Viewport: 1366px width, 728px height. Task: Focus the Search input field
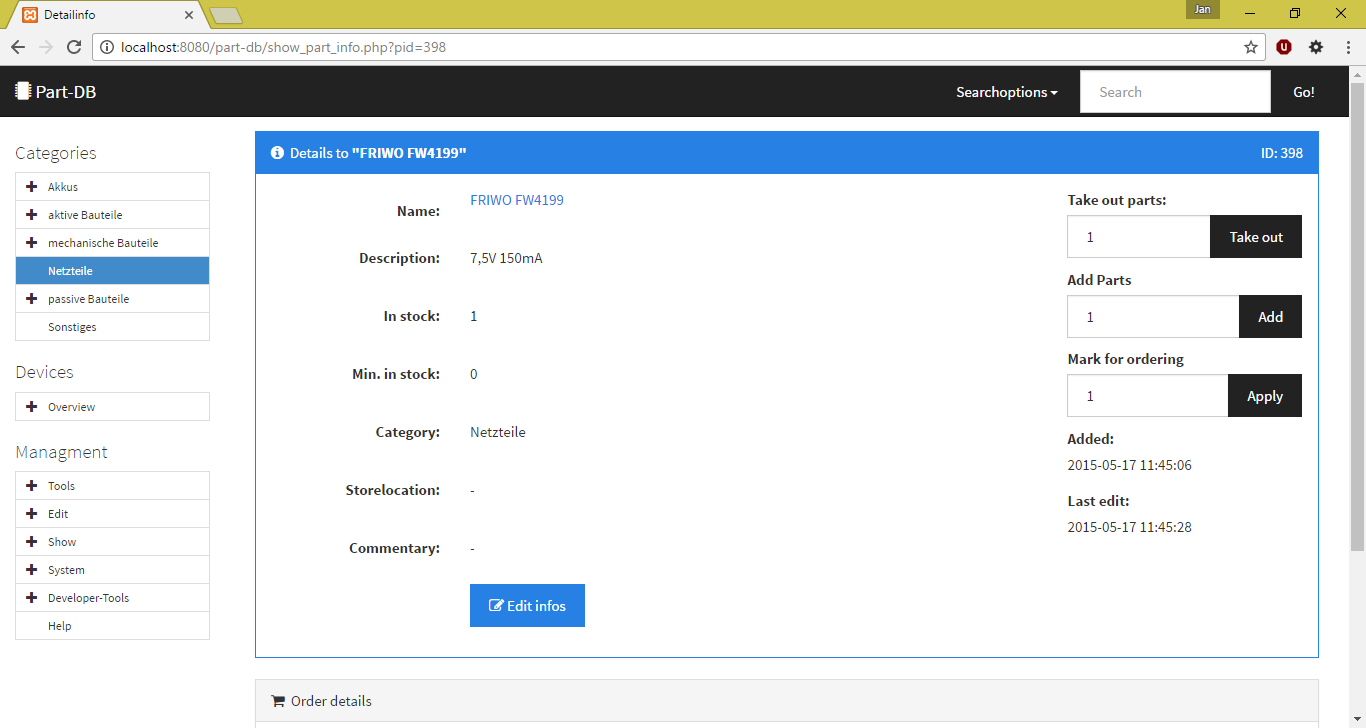point(1175,92)
